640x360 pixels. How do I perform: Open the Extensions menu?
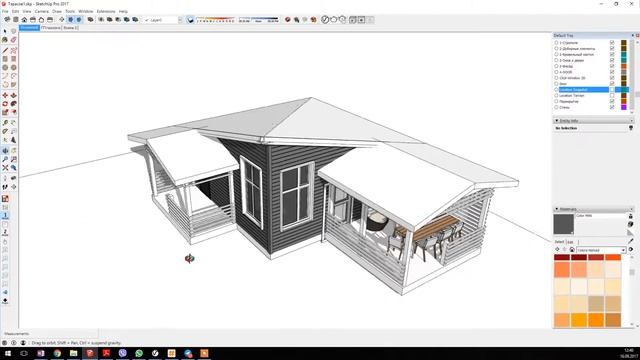click(x=106, y=11)
